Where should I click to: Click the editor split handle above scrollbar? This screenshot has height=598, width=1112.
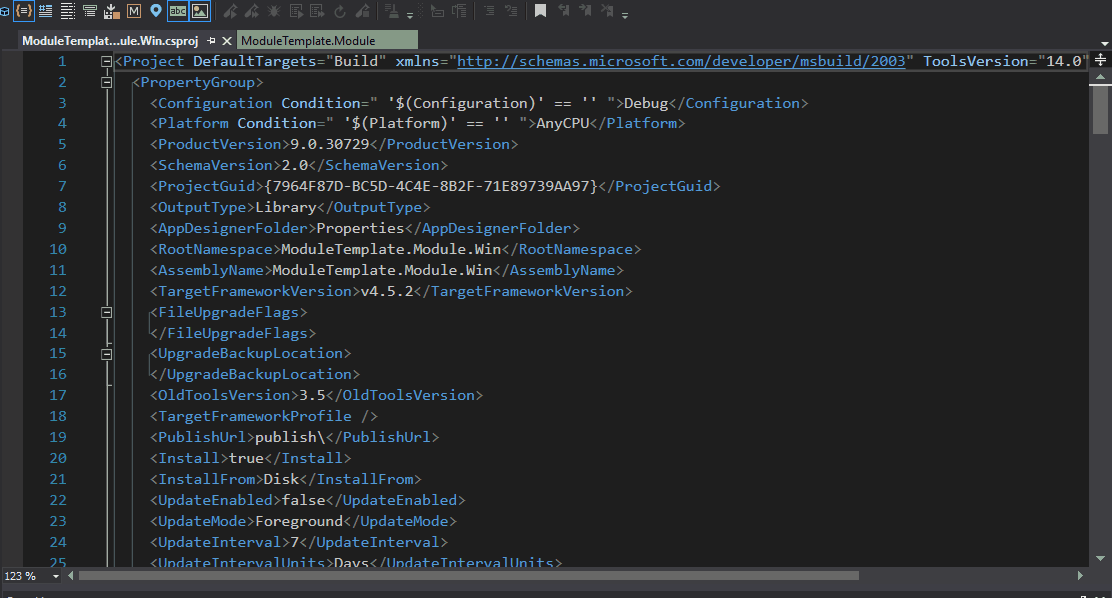pyautogui.click(x=1100, y=60)
